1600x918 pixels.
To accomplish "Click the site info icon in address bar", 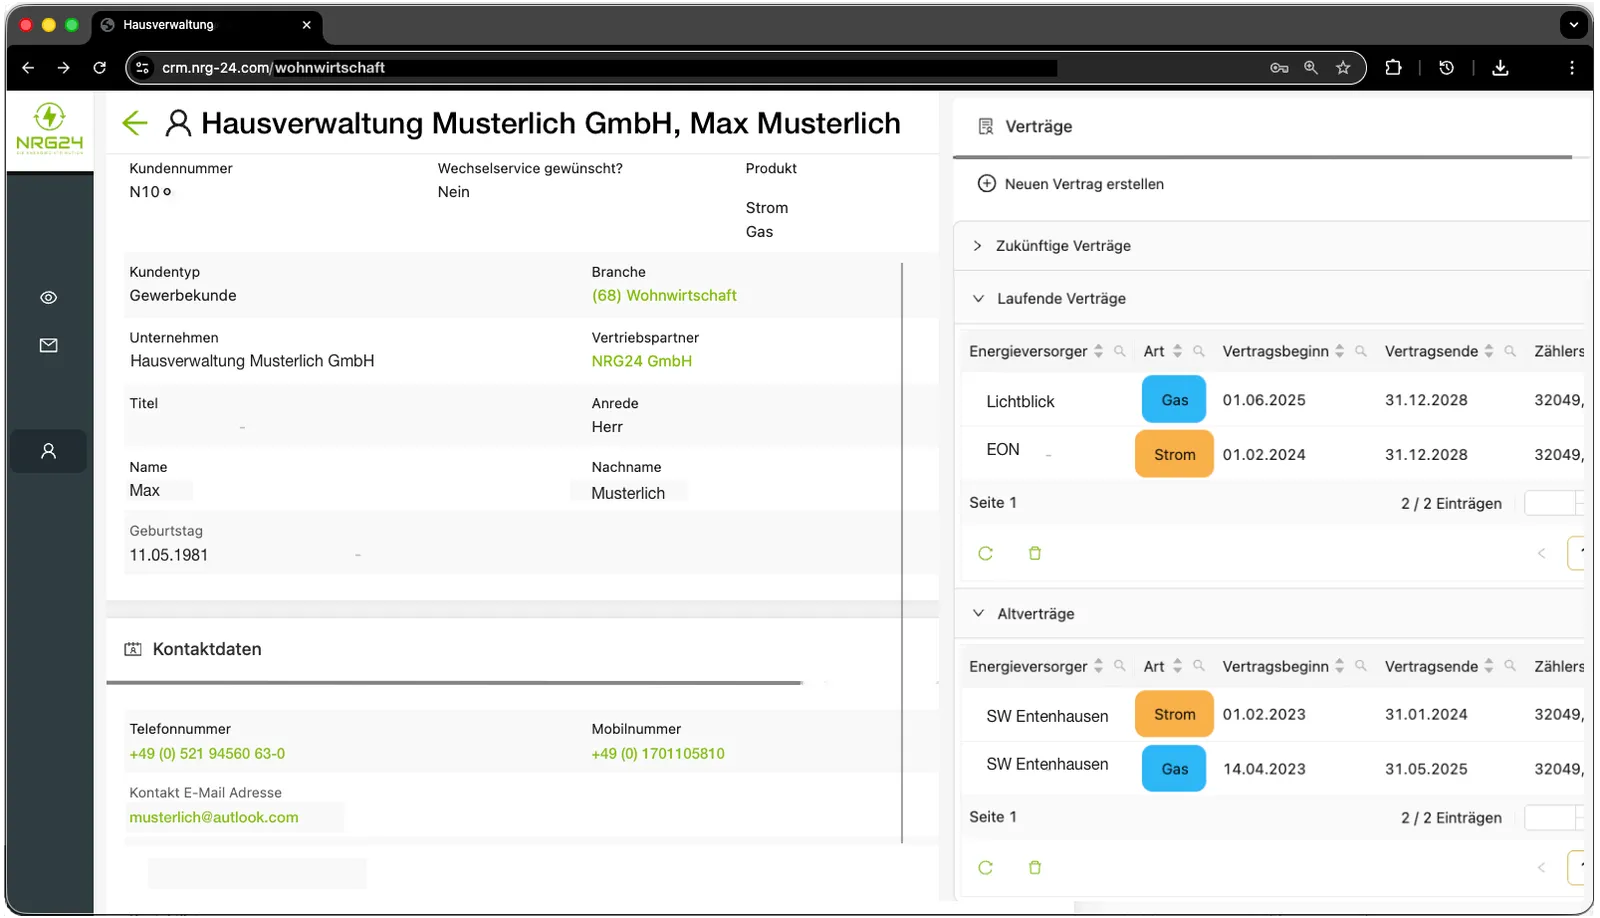I will [x=142, y=68].
